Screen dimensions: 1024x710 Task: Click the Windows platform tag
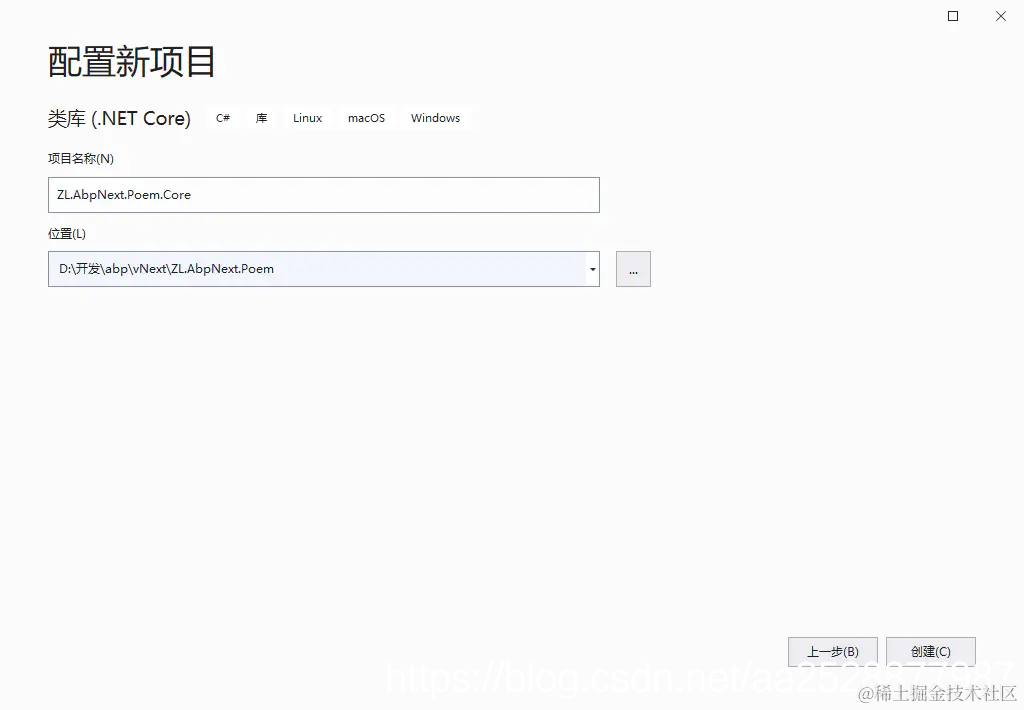[435, 117]
